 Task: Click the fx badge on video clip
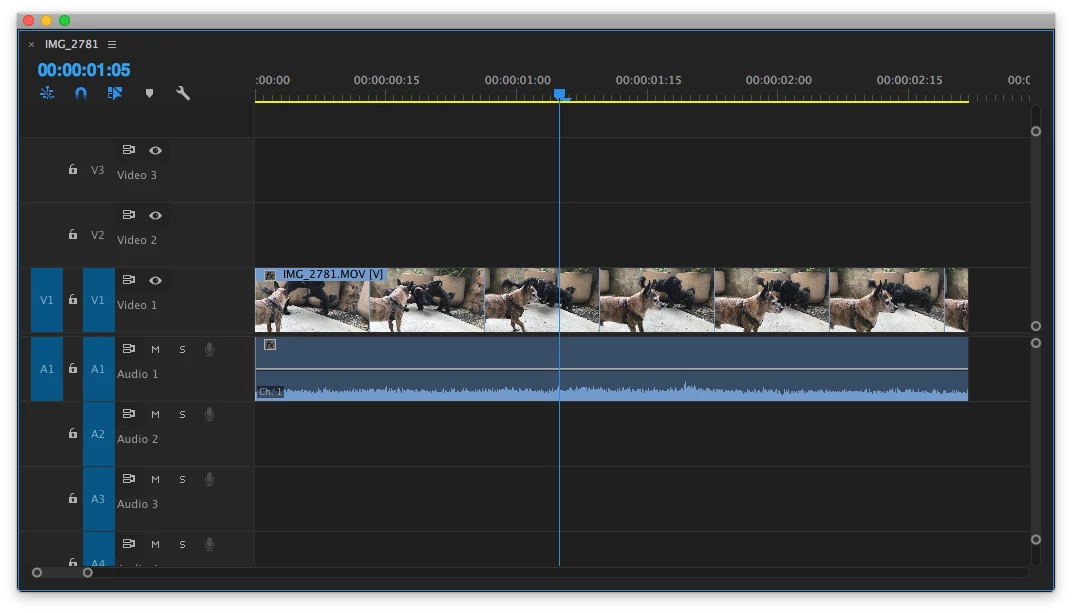pos(270,275)
